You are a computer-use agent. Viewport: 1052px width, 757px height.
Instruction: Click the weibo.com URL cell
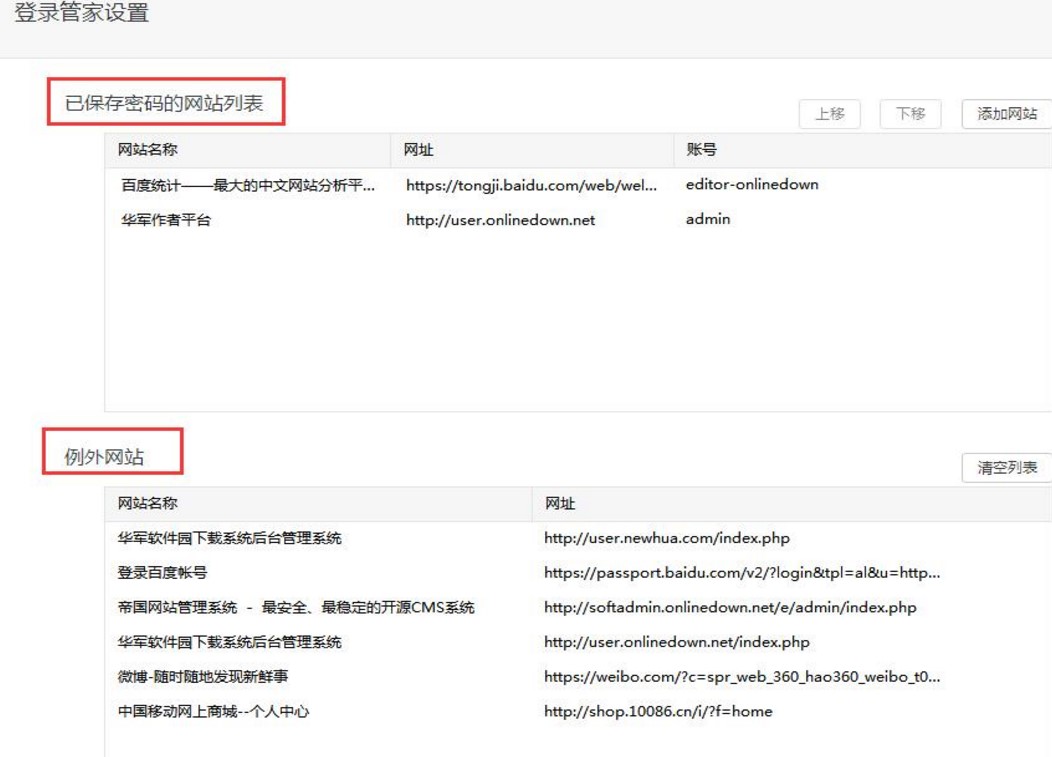pyautogui.click(x=742, y=677)
